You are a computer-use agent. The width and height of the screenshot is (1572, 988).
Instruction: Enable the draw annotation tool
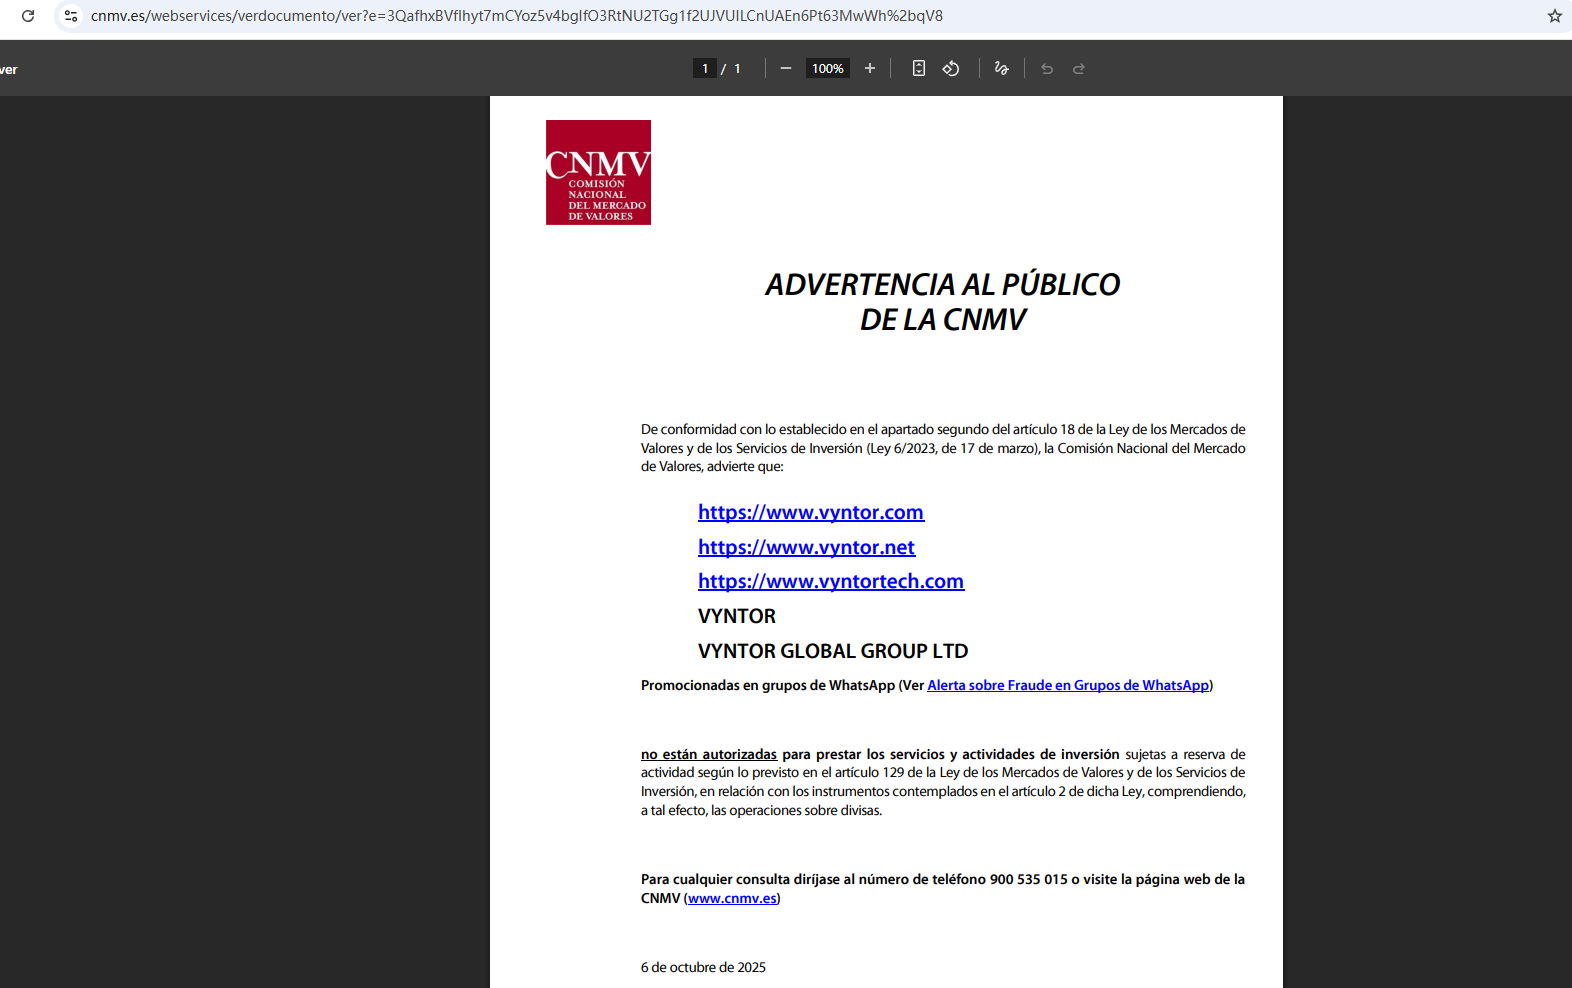click(1001, 68)
